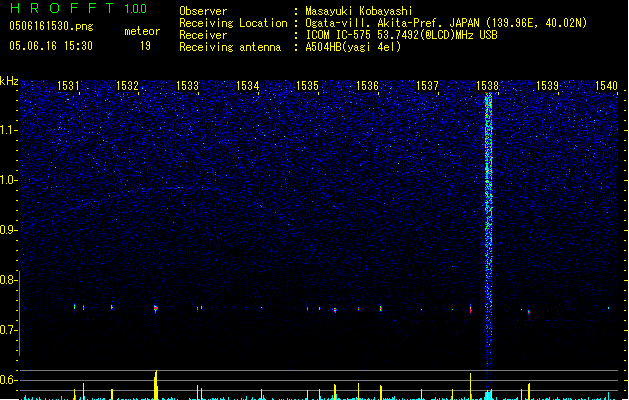Click the bright red meteor echo after 1532

pyautogui.click(x=156, y=309)
